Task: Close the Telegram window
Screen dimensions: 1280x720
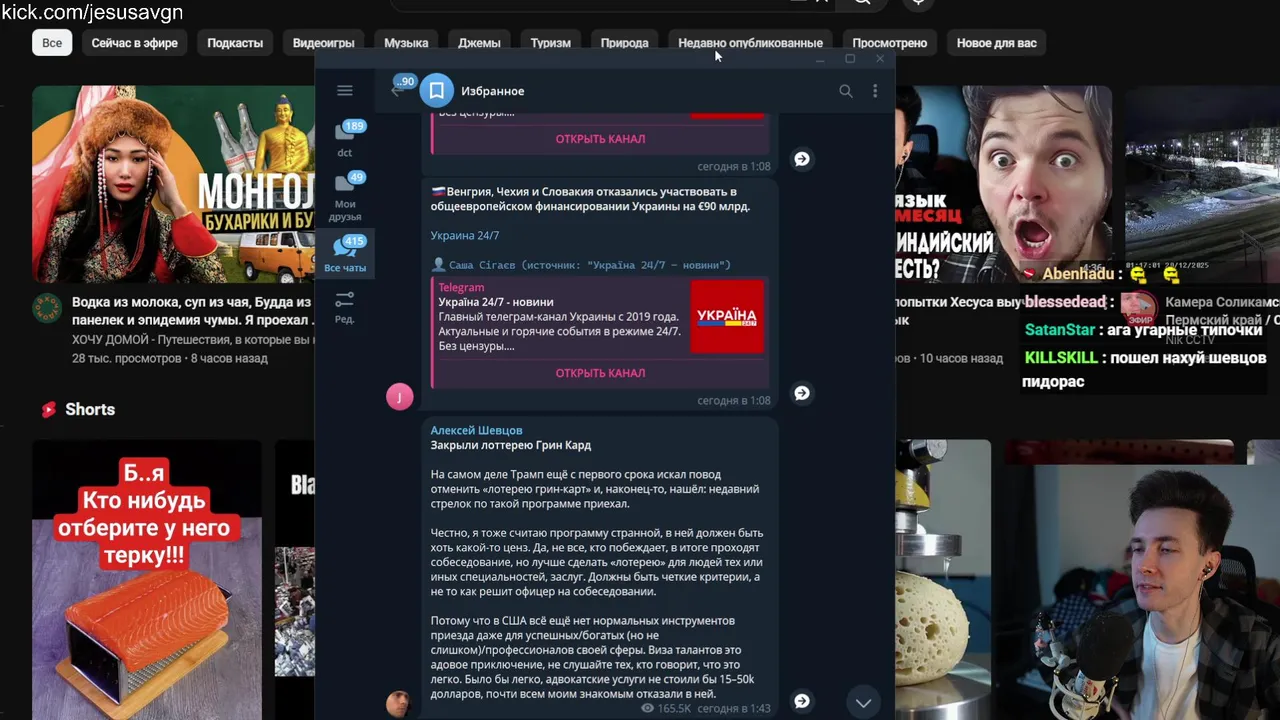Action: point(880,59)
